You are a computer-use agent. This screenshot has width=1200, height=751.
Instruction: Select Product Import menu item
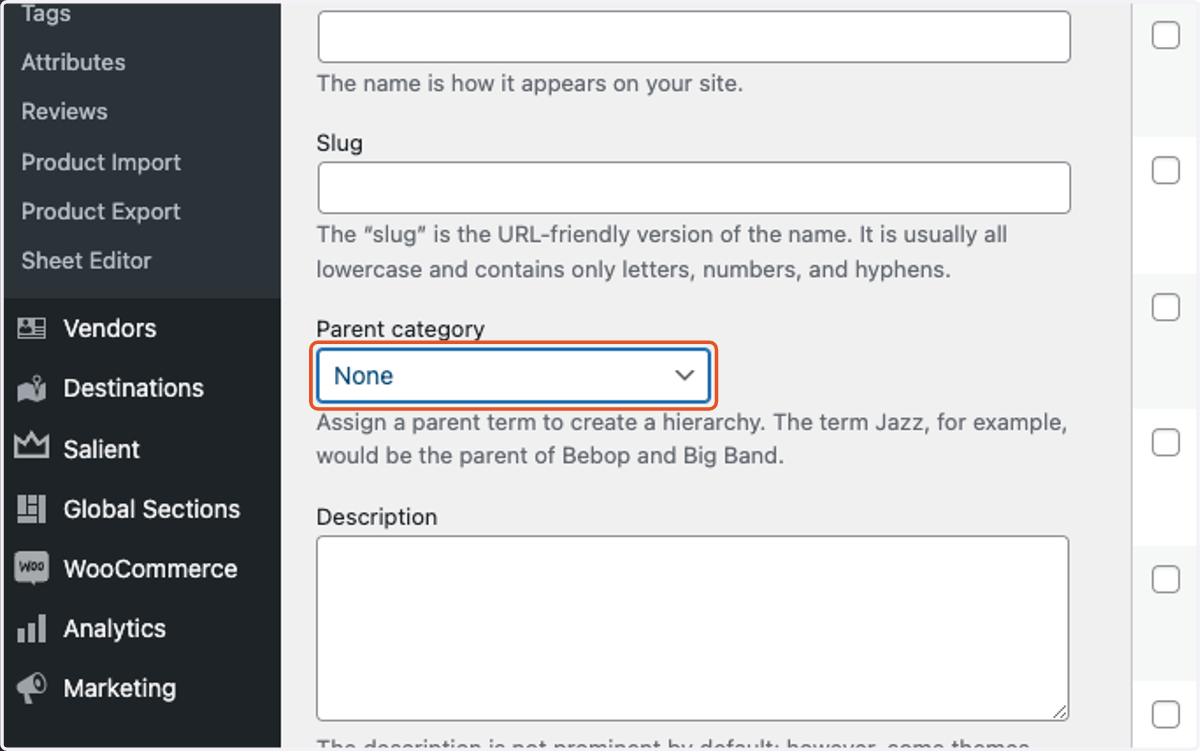click(101, 162)
